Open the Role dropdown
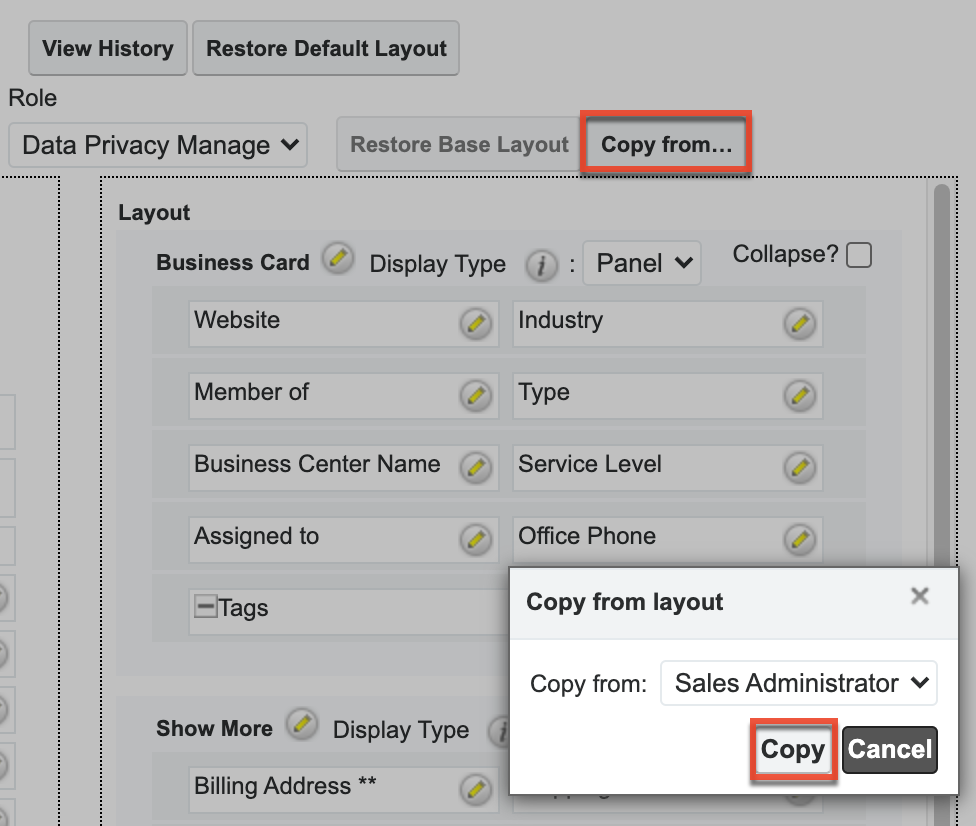The image size is (976, 826). click(158, 145)
